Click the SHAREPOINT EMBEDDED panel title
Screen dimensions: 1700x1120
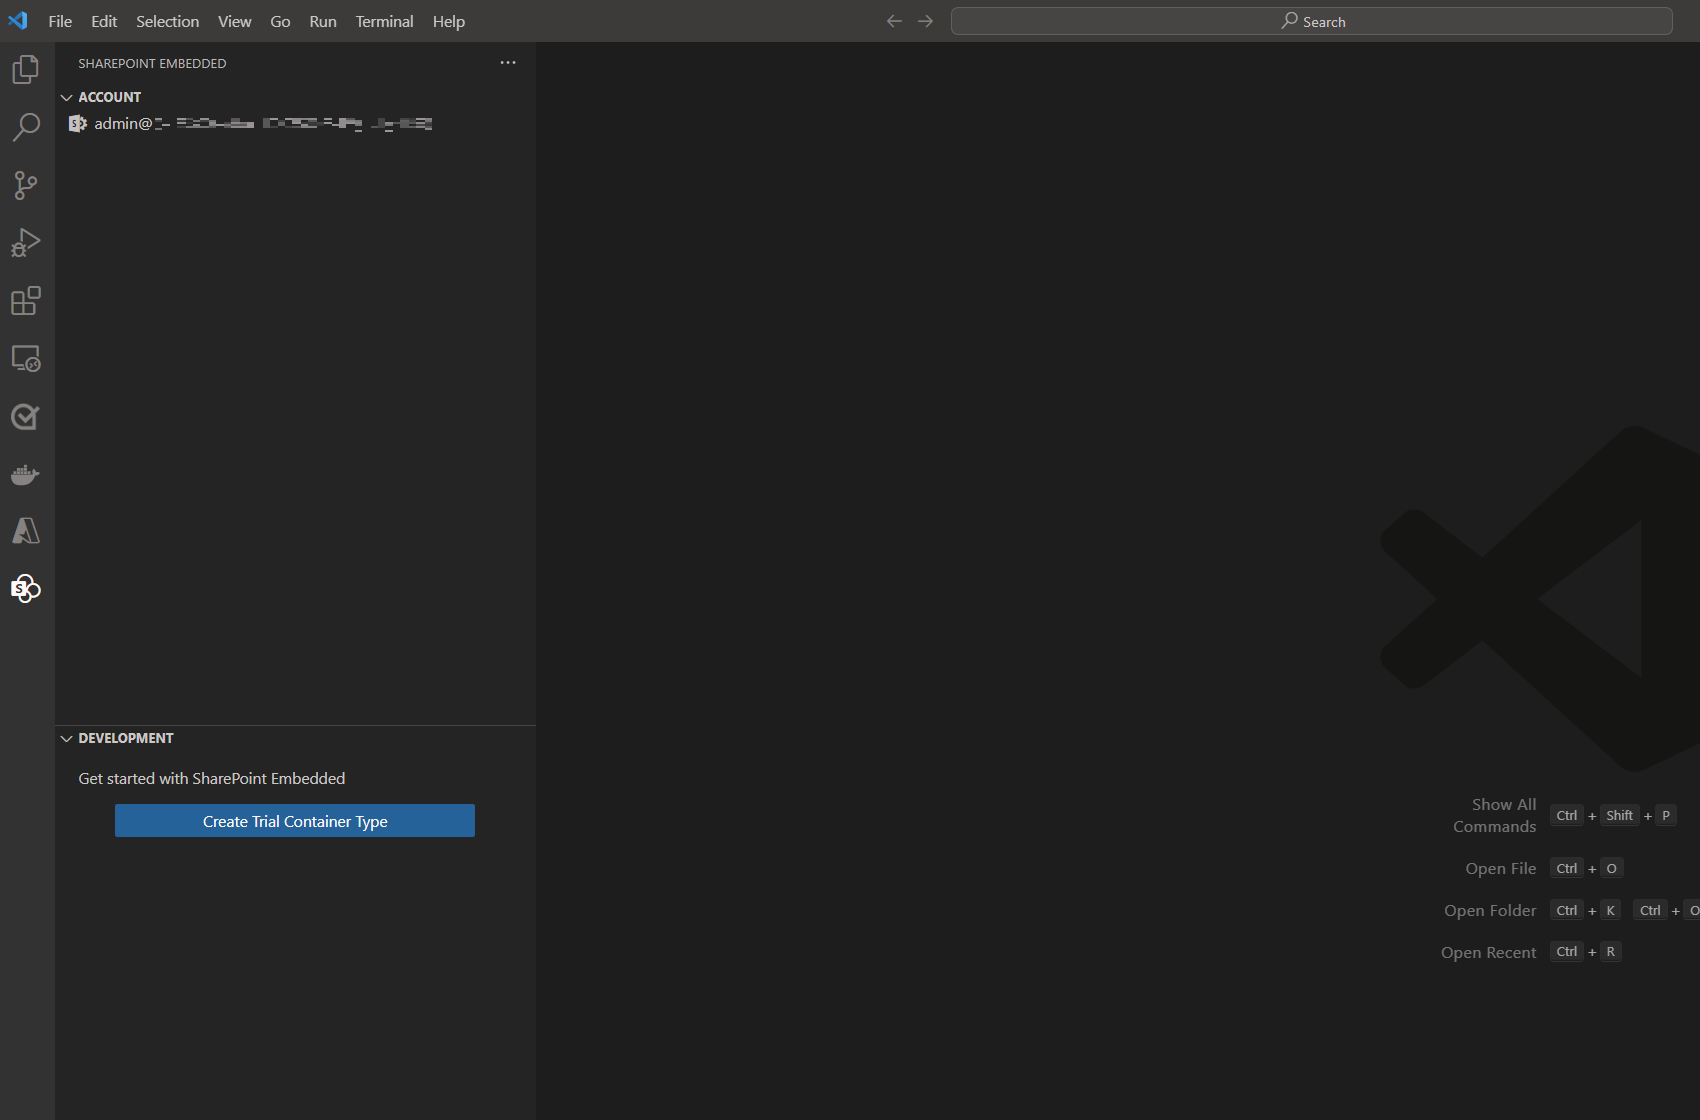click(x=152, y=63)
